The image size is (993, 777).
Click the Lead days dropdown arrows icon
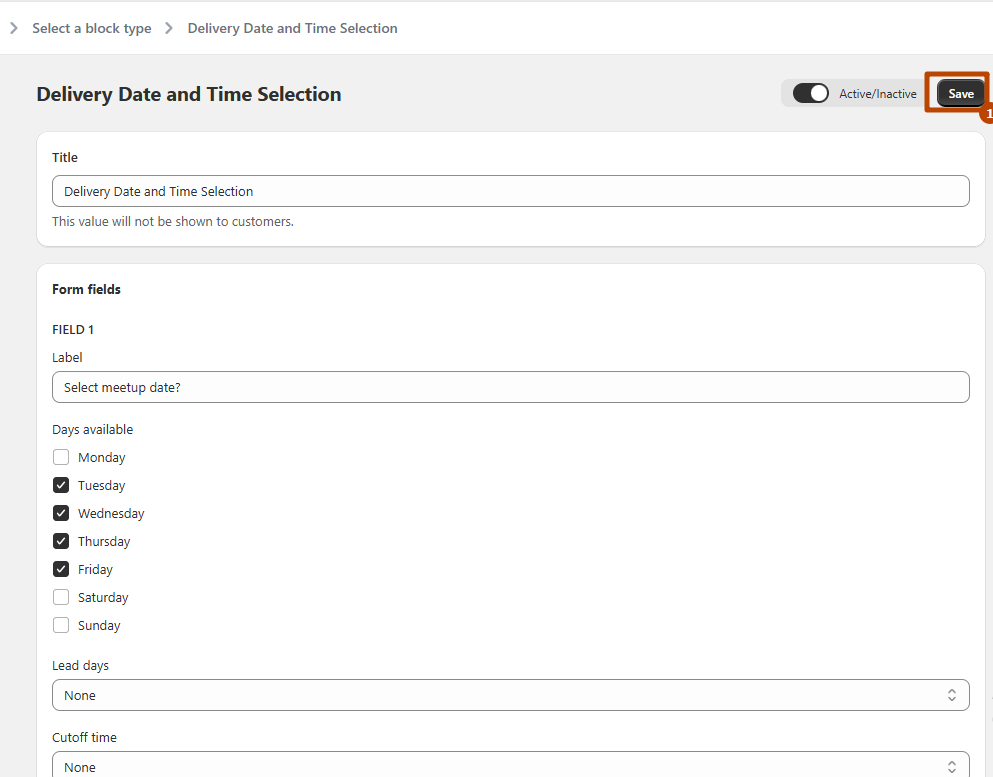coord(951,695)
